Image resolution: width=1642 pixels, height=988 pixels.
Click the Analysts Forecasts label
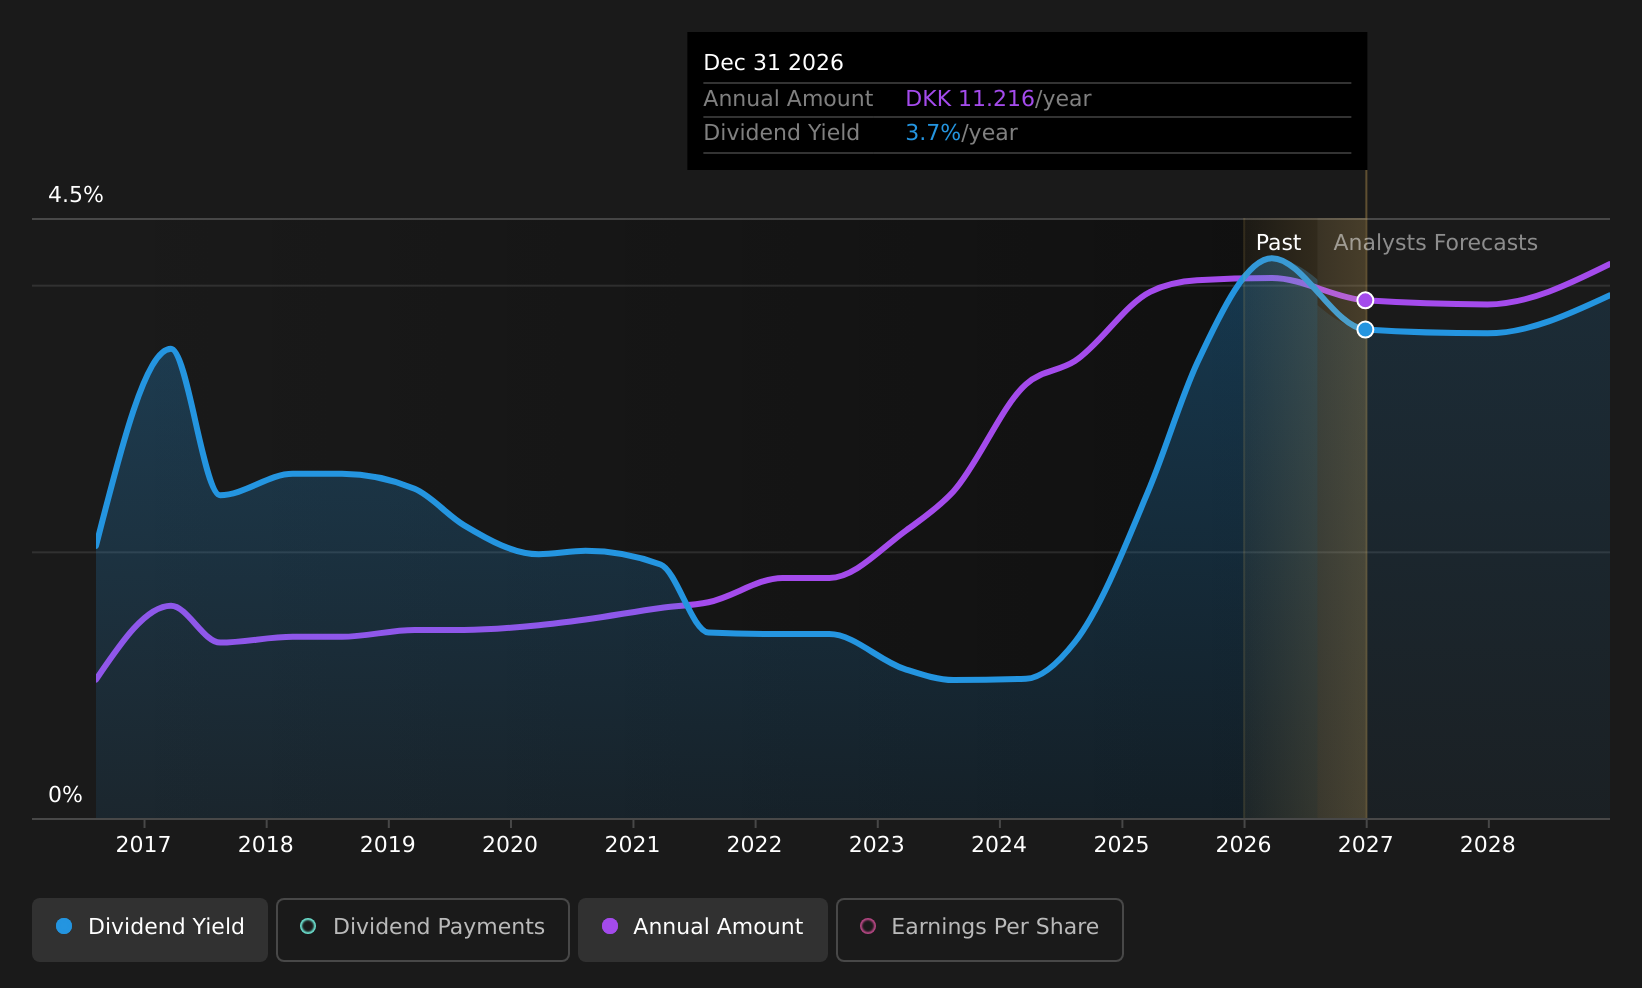tap(1435, 243)
